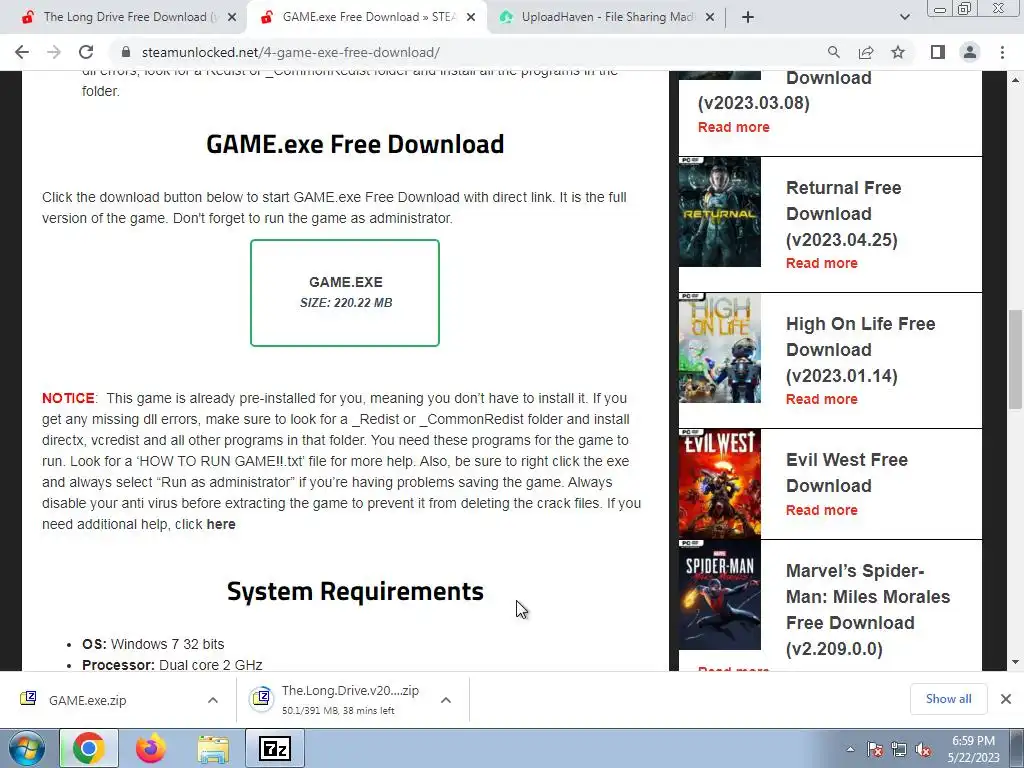This screenshot has height=768, width=1024.
Task: Expand options for GAME.exe.zip download
Action: click(x=213, y=700)
